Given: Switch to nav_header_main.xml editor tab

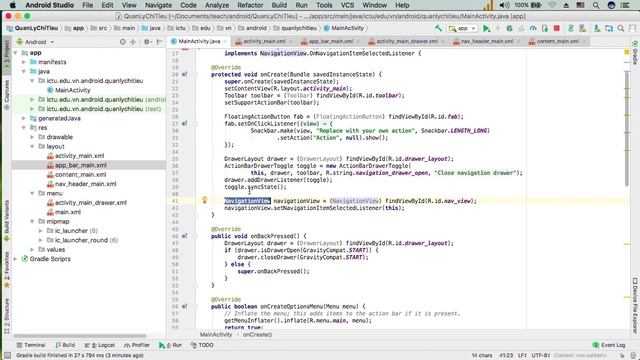Looking at the screenshot, I should (487, 41).
